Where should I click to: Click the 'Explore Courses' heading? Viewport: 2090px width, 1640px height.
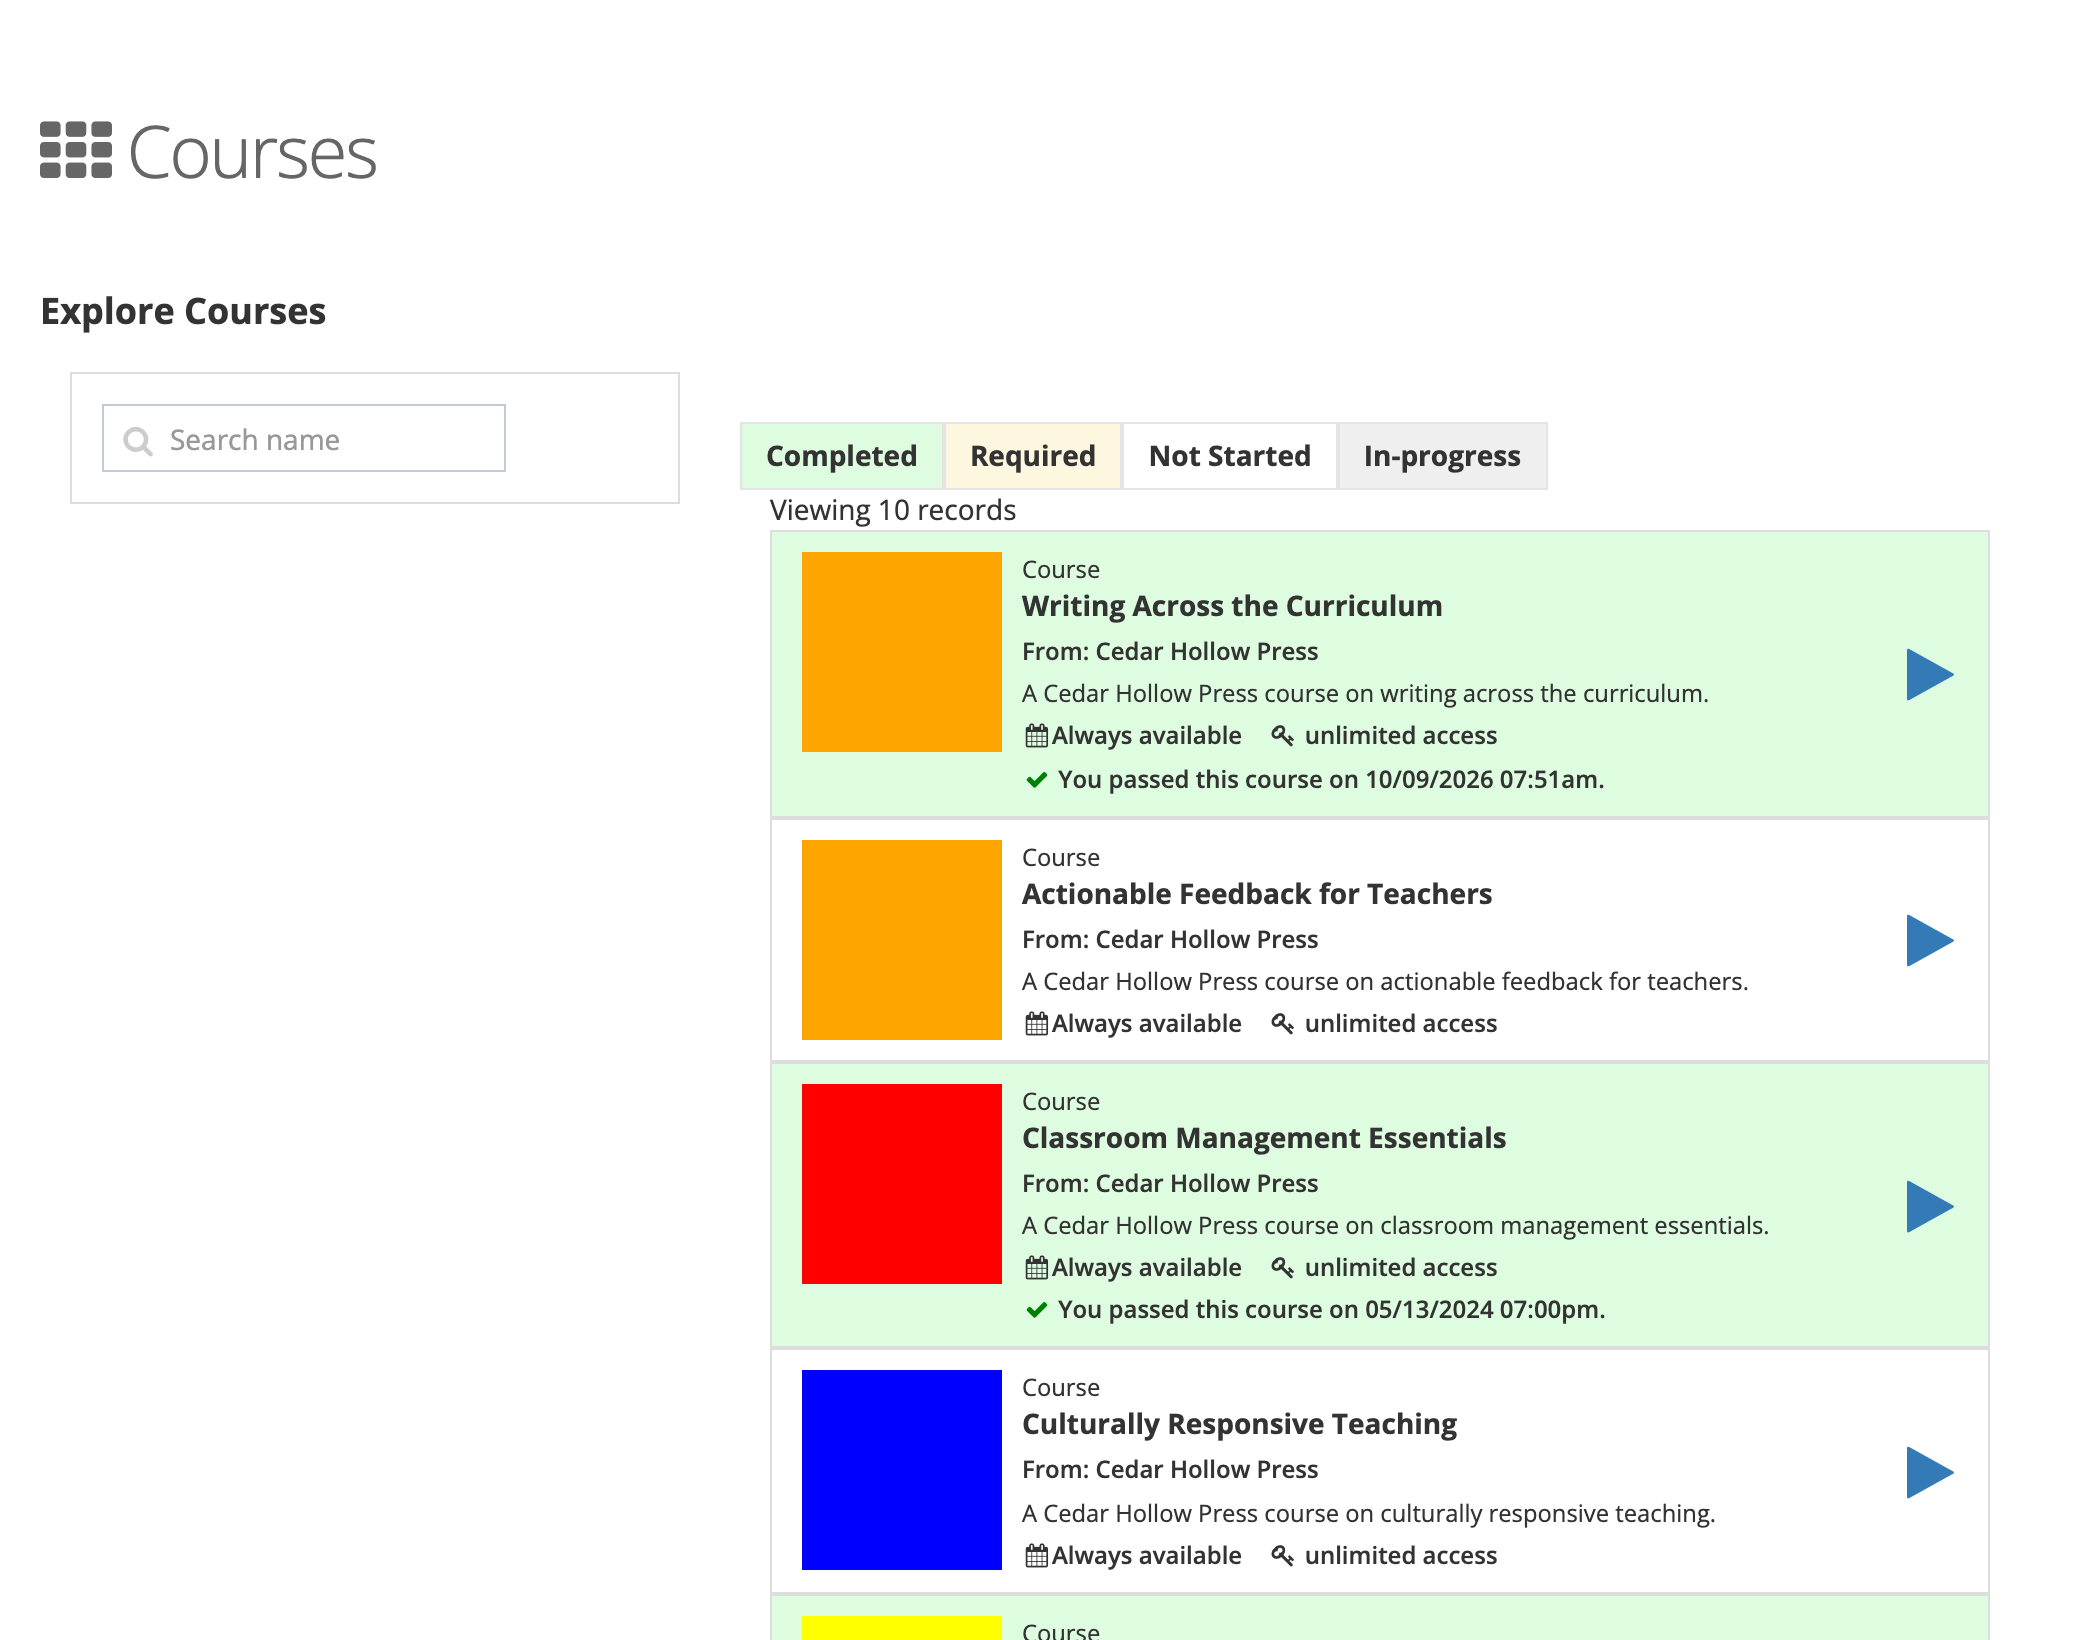coord(183,311)
